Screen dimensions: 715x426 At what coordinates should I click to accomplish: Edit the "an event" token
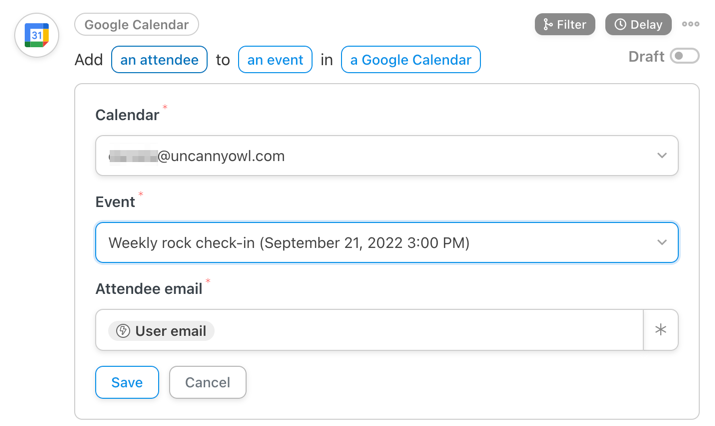[x=275, y=59]
